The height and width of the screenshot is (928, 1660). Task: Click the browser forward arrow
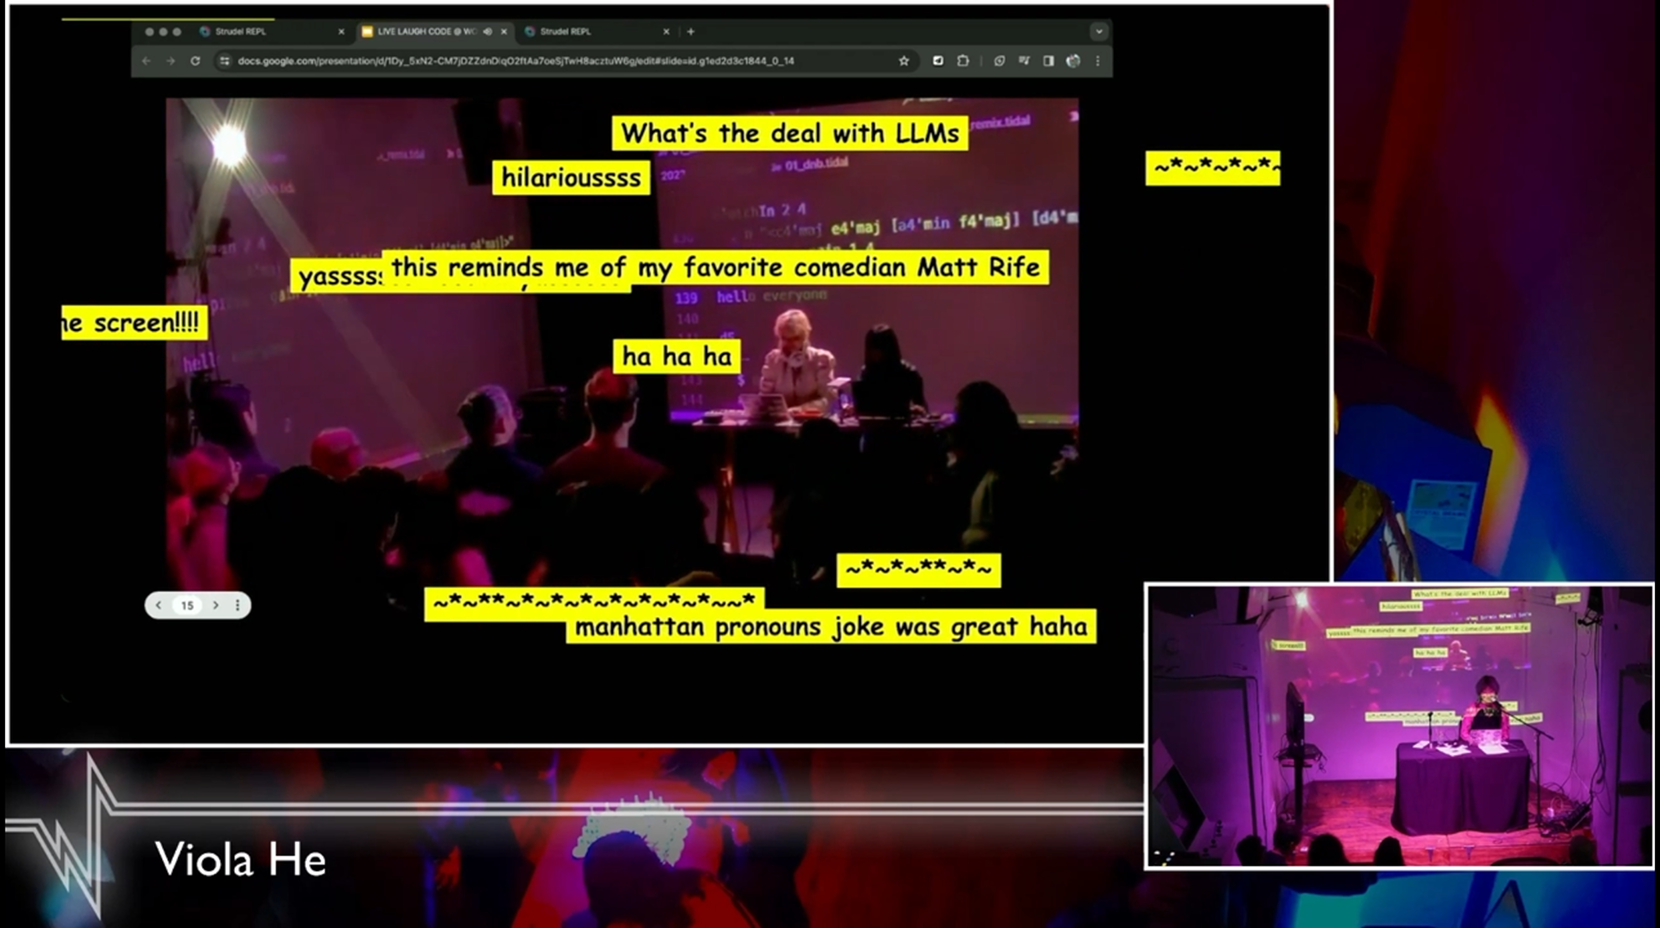tap(171, 61)
